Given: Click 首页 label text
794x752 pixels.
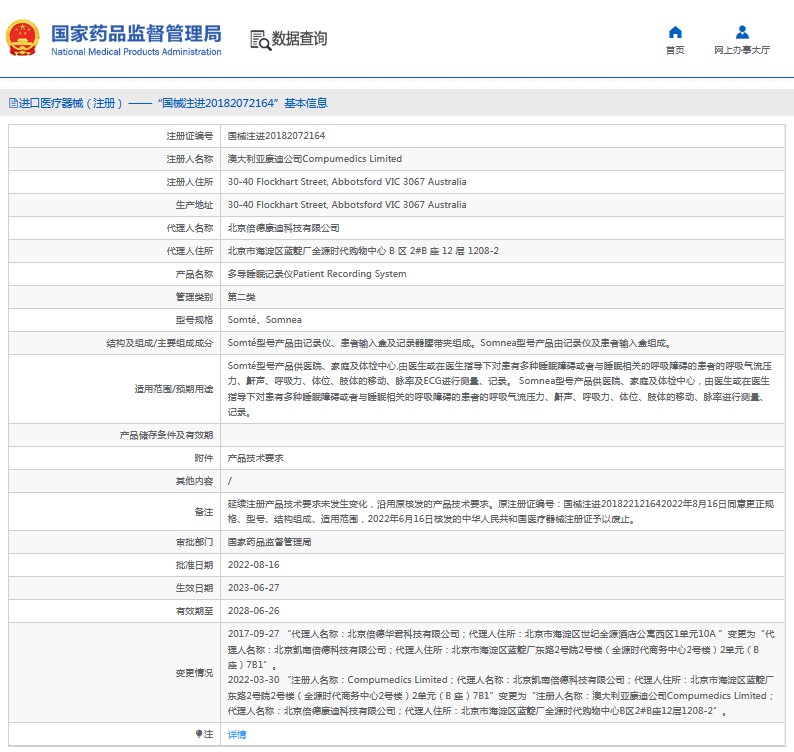Looking at the screenshot, I should (x=675, y=50).
